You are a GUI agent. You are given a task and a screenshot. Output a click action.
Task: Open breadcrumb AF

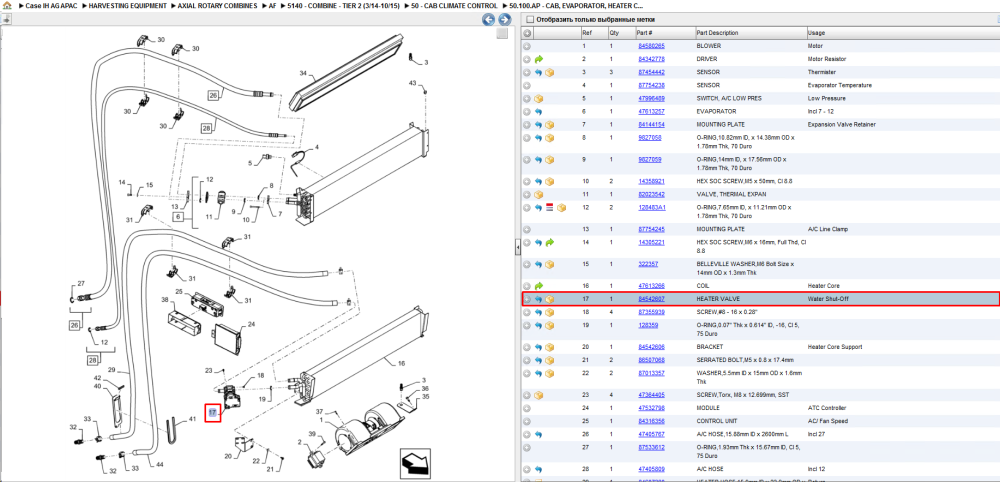pyautogui.click(x=272, y=5)
